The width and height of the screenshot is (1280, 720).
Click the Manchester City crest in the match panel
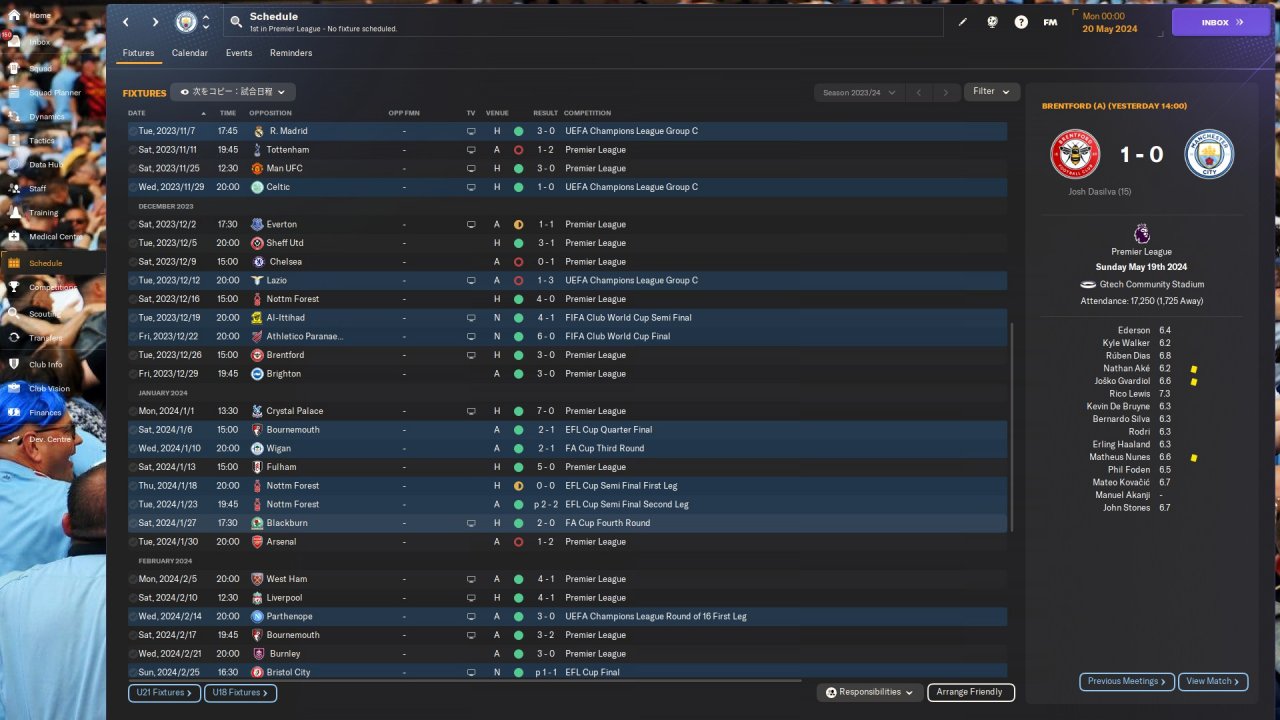pyautogui.click(x=1209, y=155)
